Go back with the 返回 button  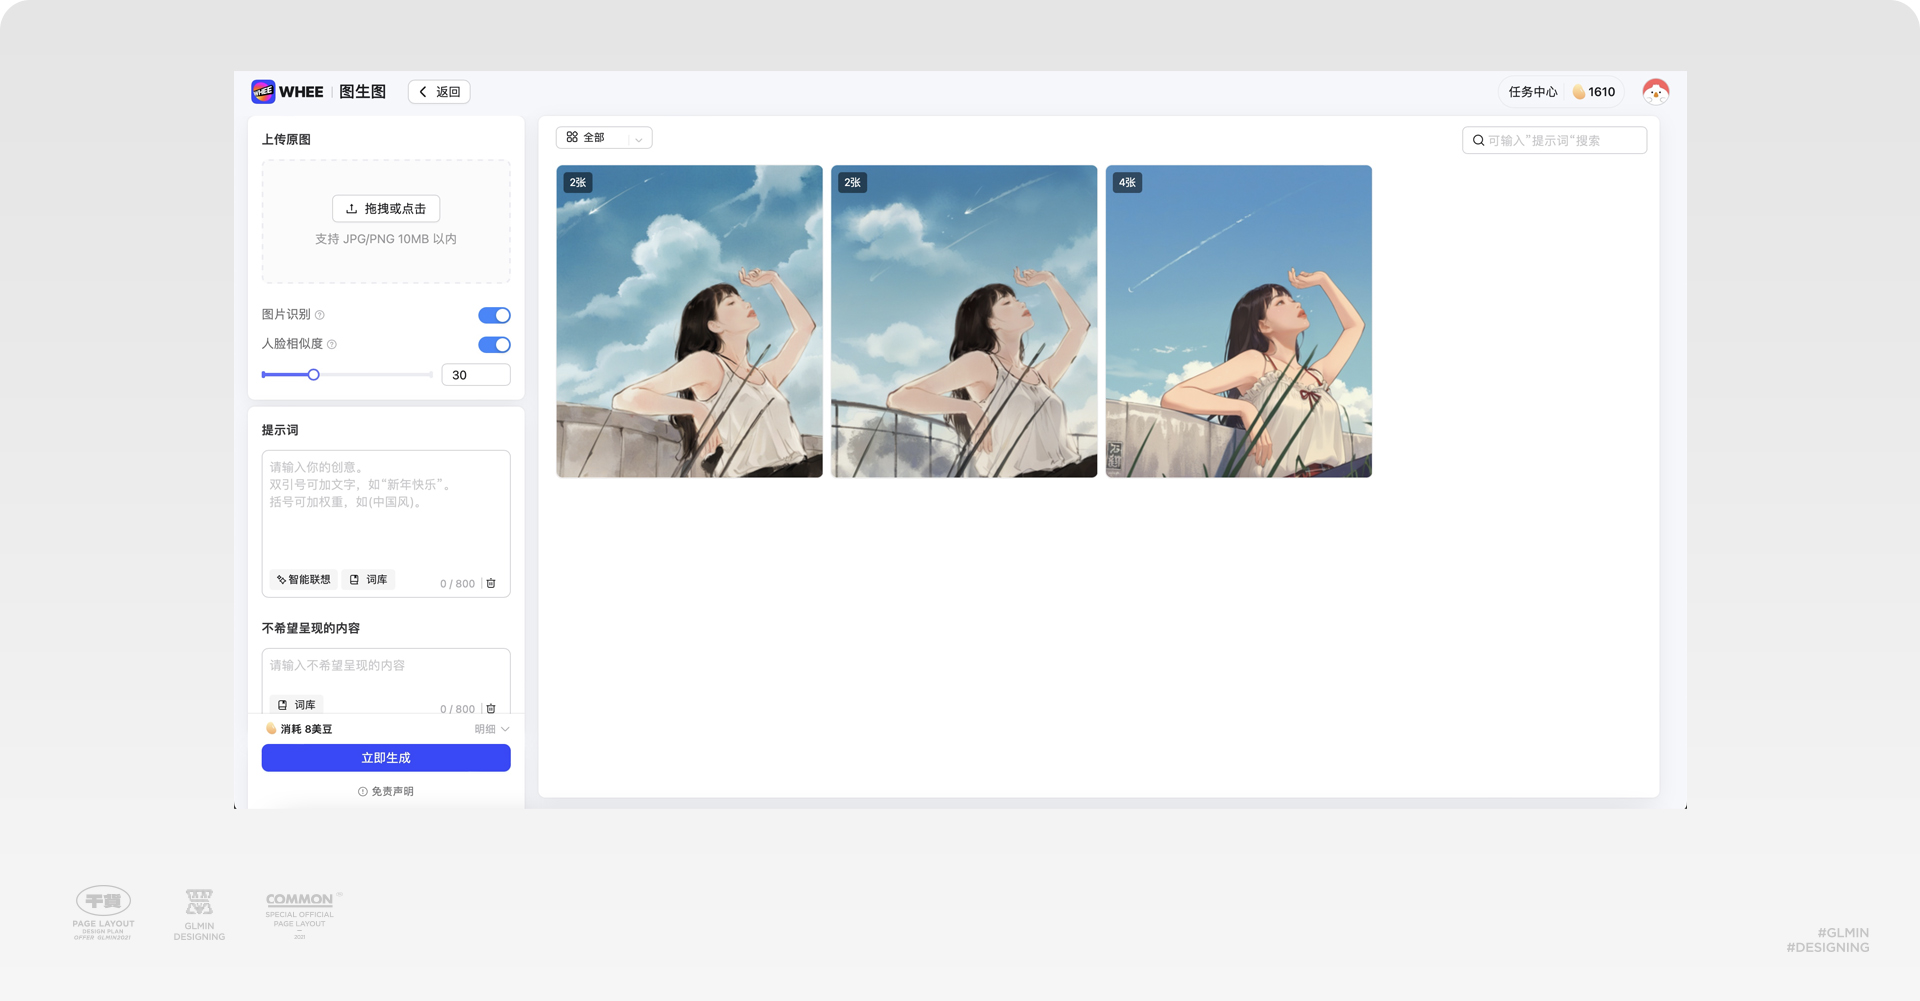pyautogui.click(x=439, y=92)
